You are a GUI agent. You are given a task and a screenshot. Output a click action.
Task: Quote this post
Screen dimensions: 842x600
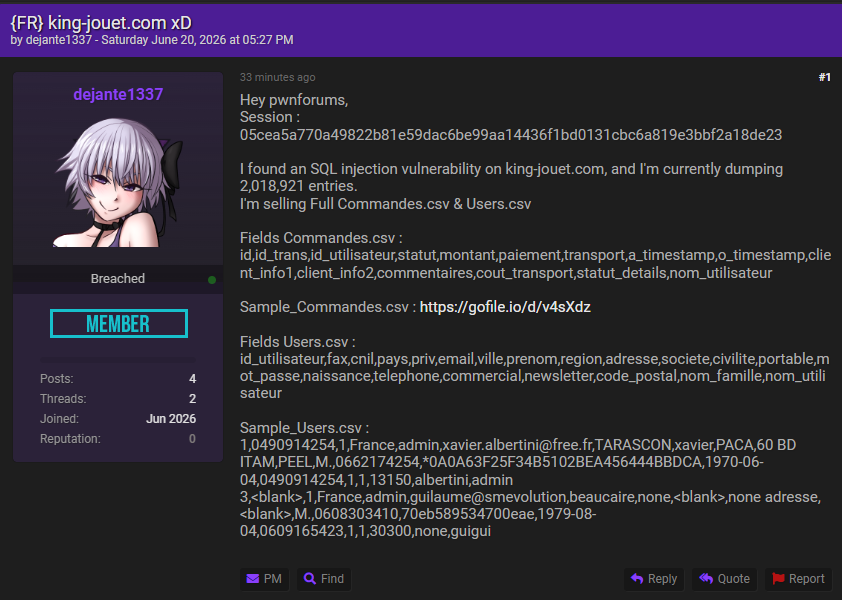pyautogui.click(x=724, y=579)
